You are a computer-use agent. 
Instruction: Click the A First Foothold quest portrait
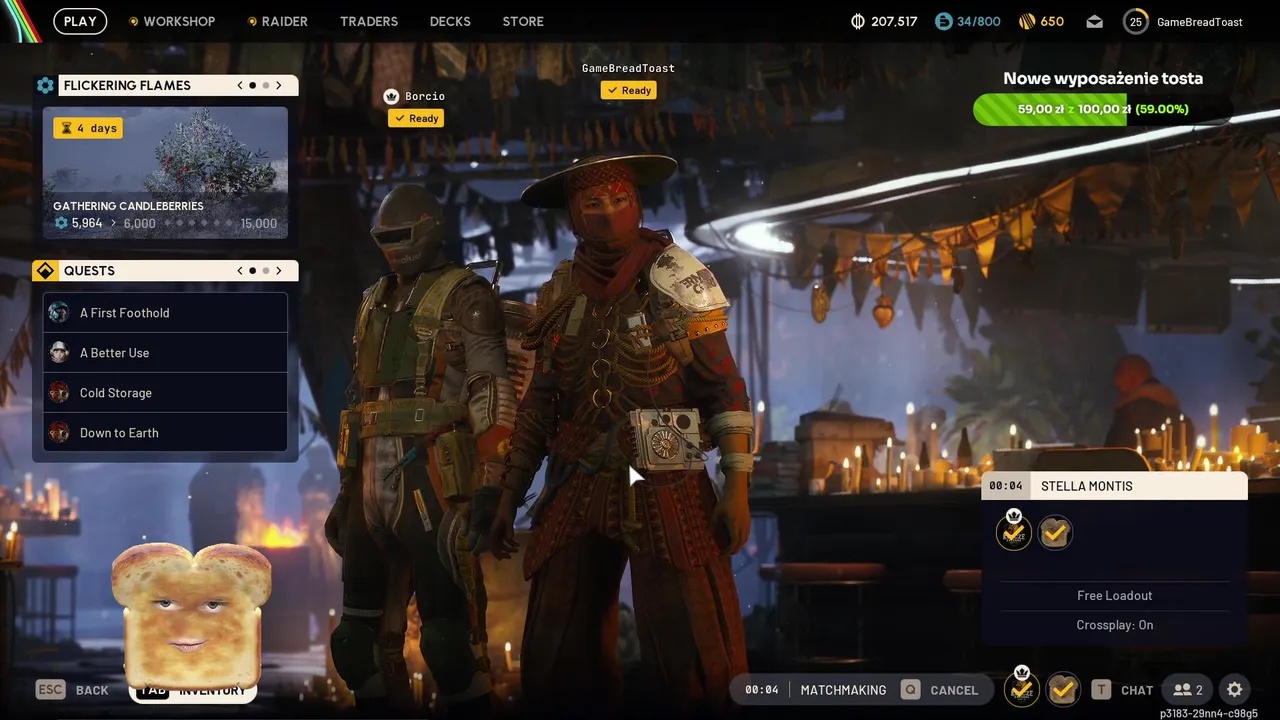tap(59, 313)
